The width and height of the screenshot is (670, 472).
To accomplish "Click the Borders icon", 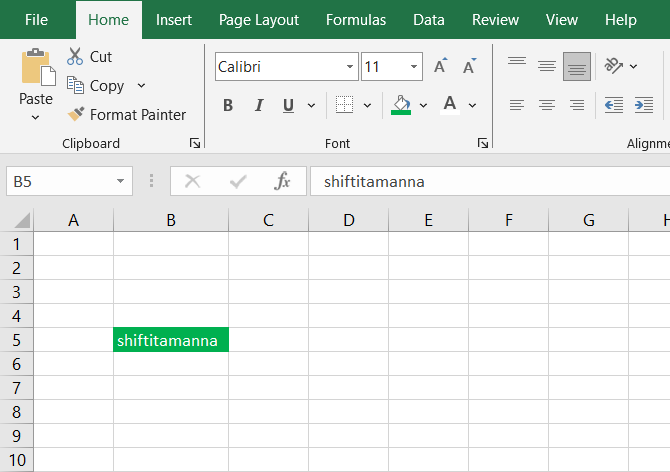I will coord(344,105).
